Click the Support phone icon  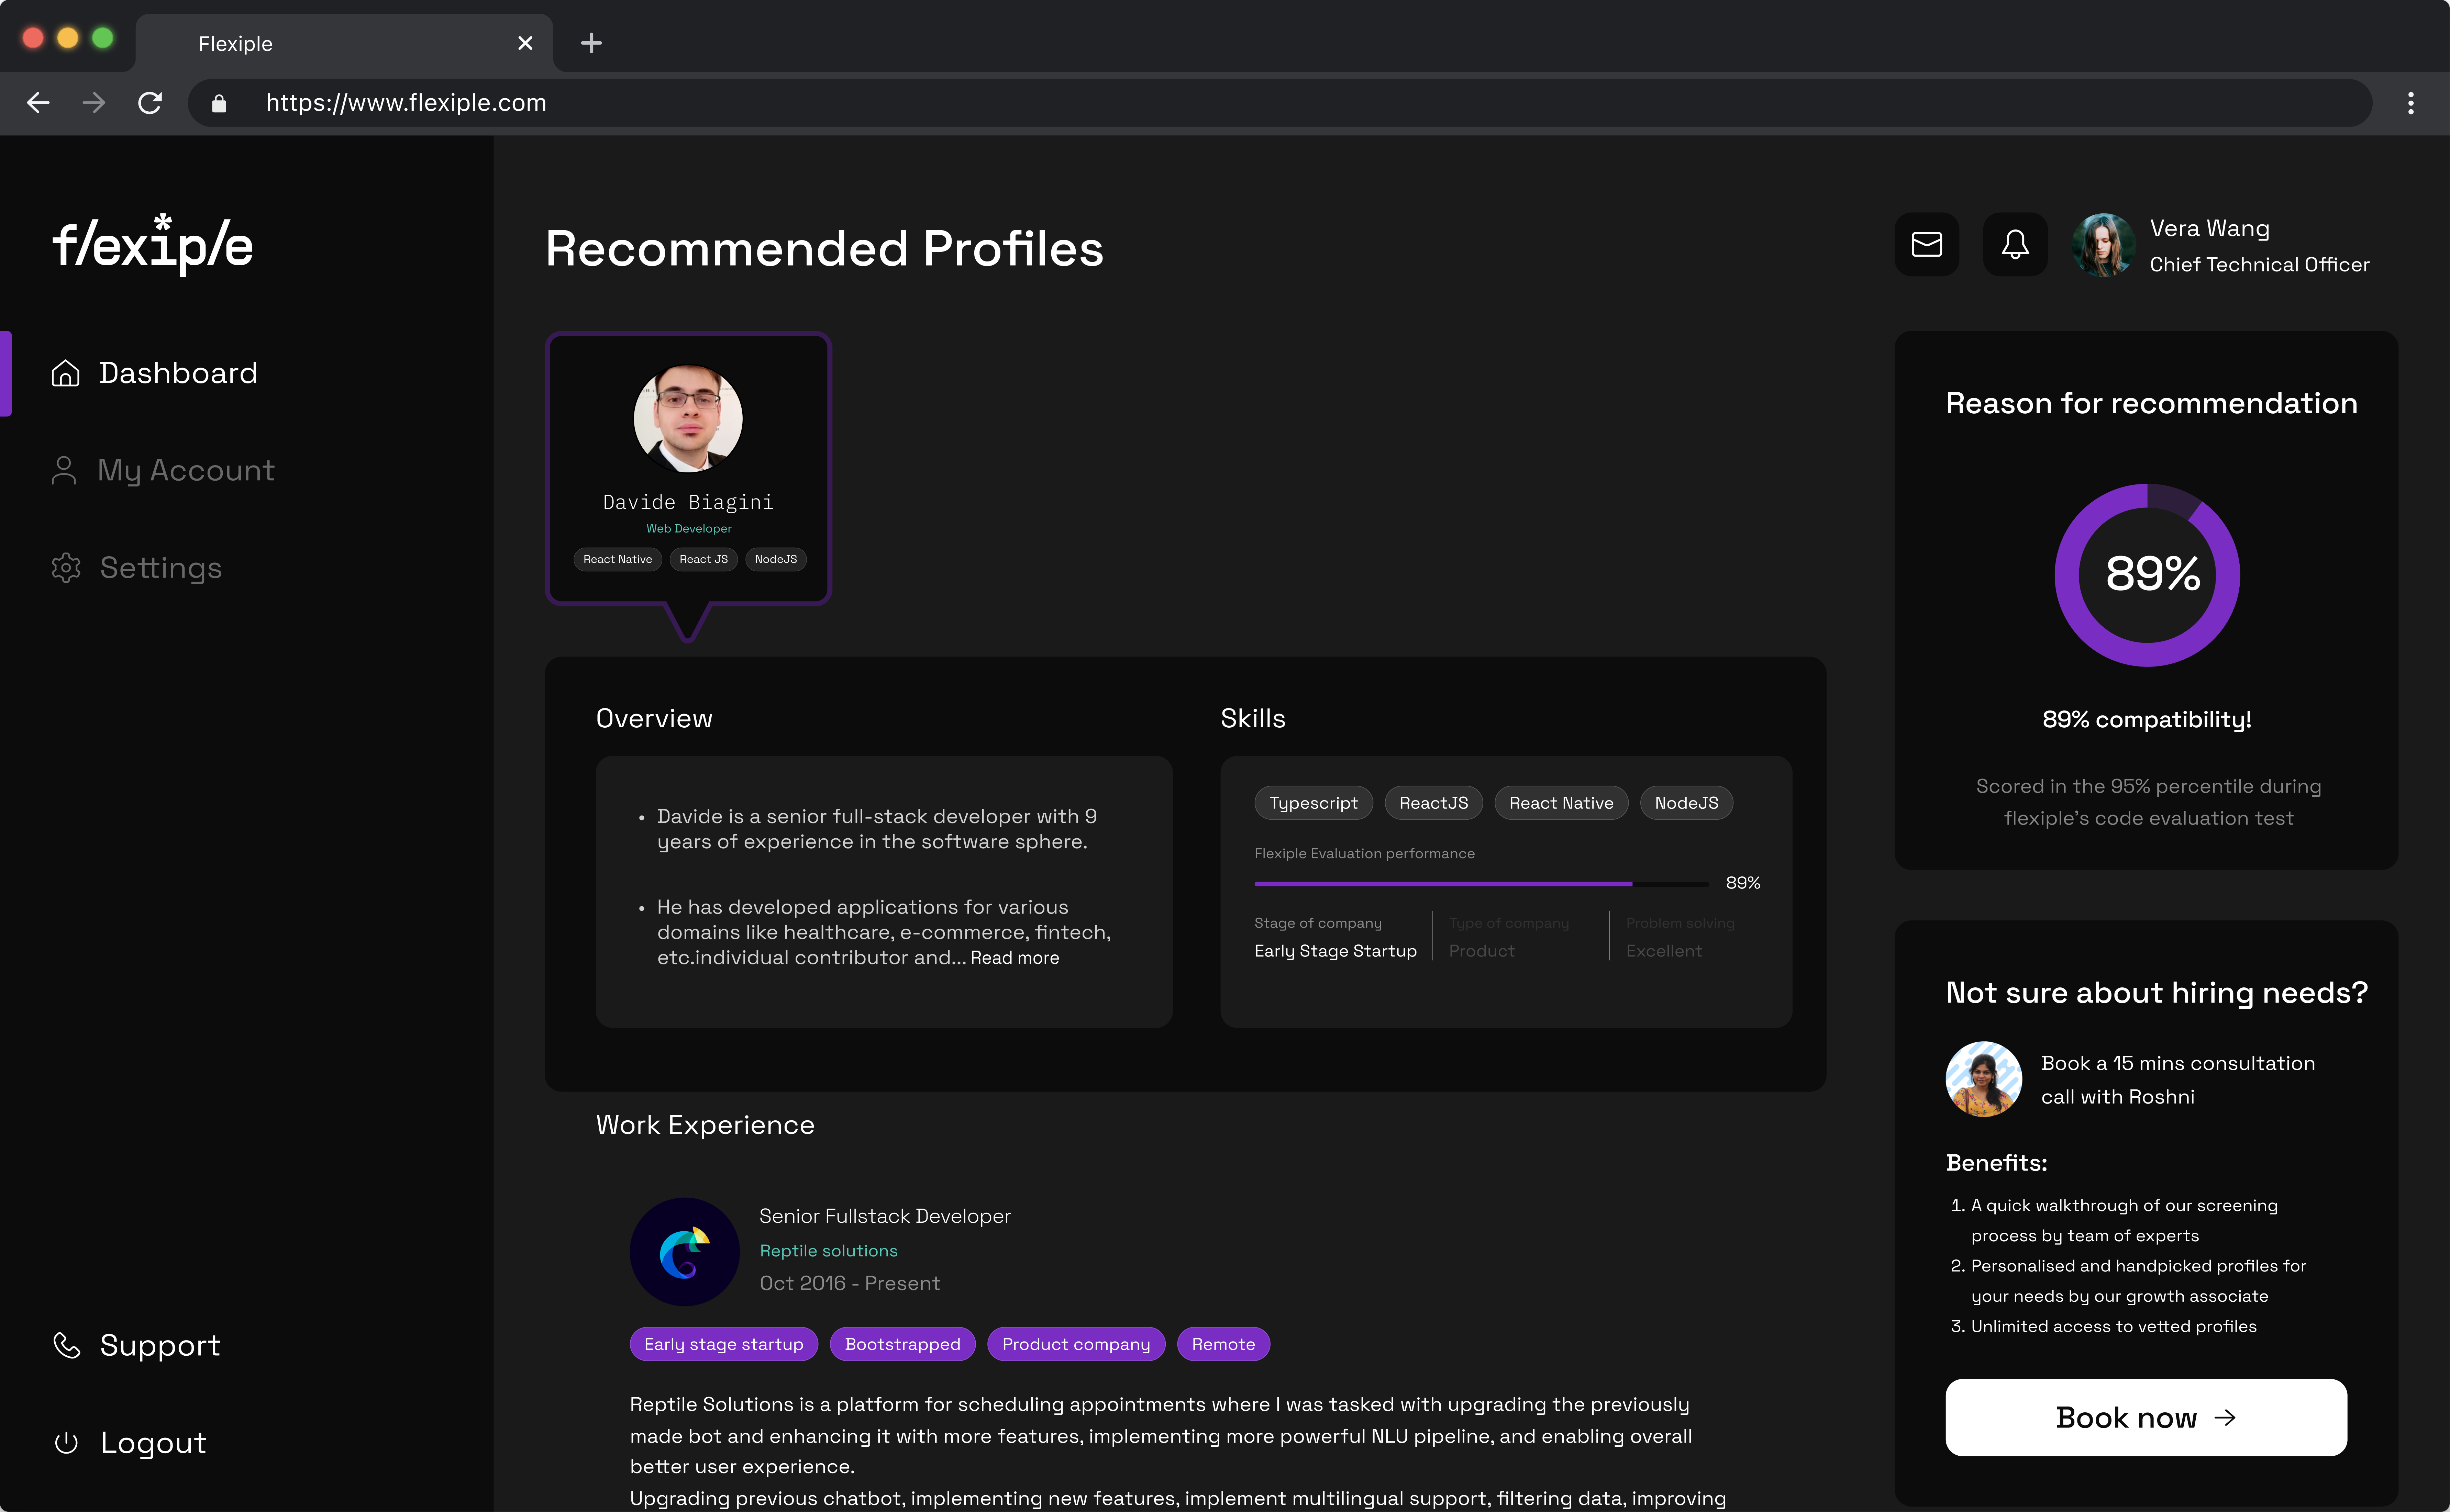click(x=66, y=1345)
